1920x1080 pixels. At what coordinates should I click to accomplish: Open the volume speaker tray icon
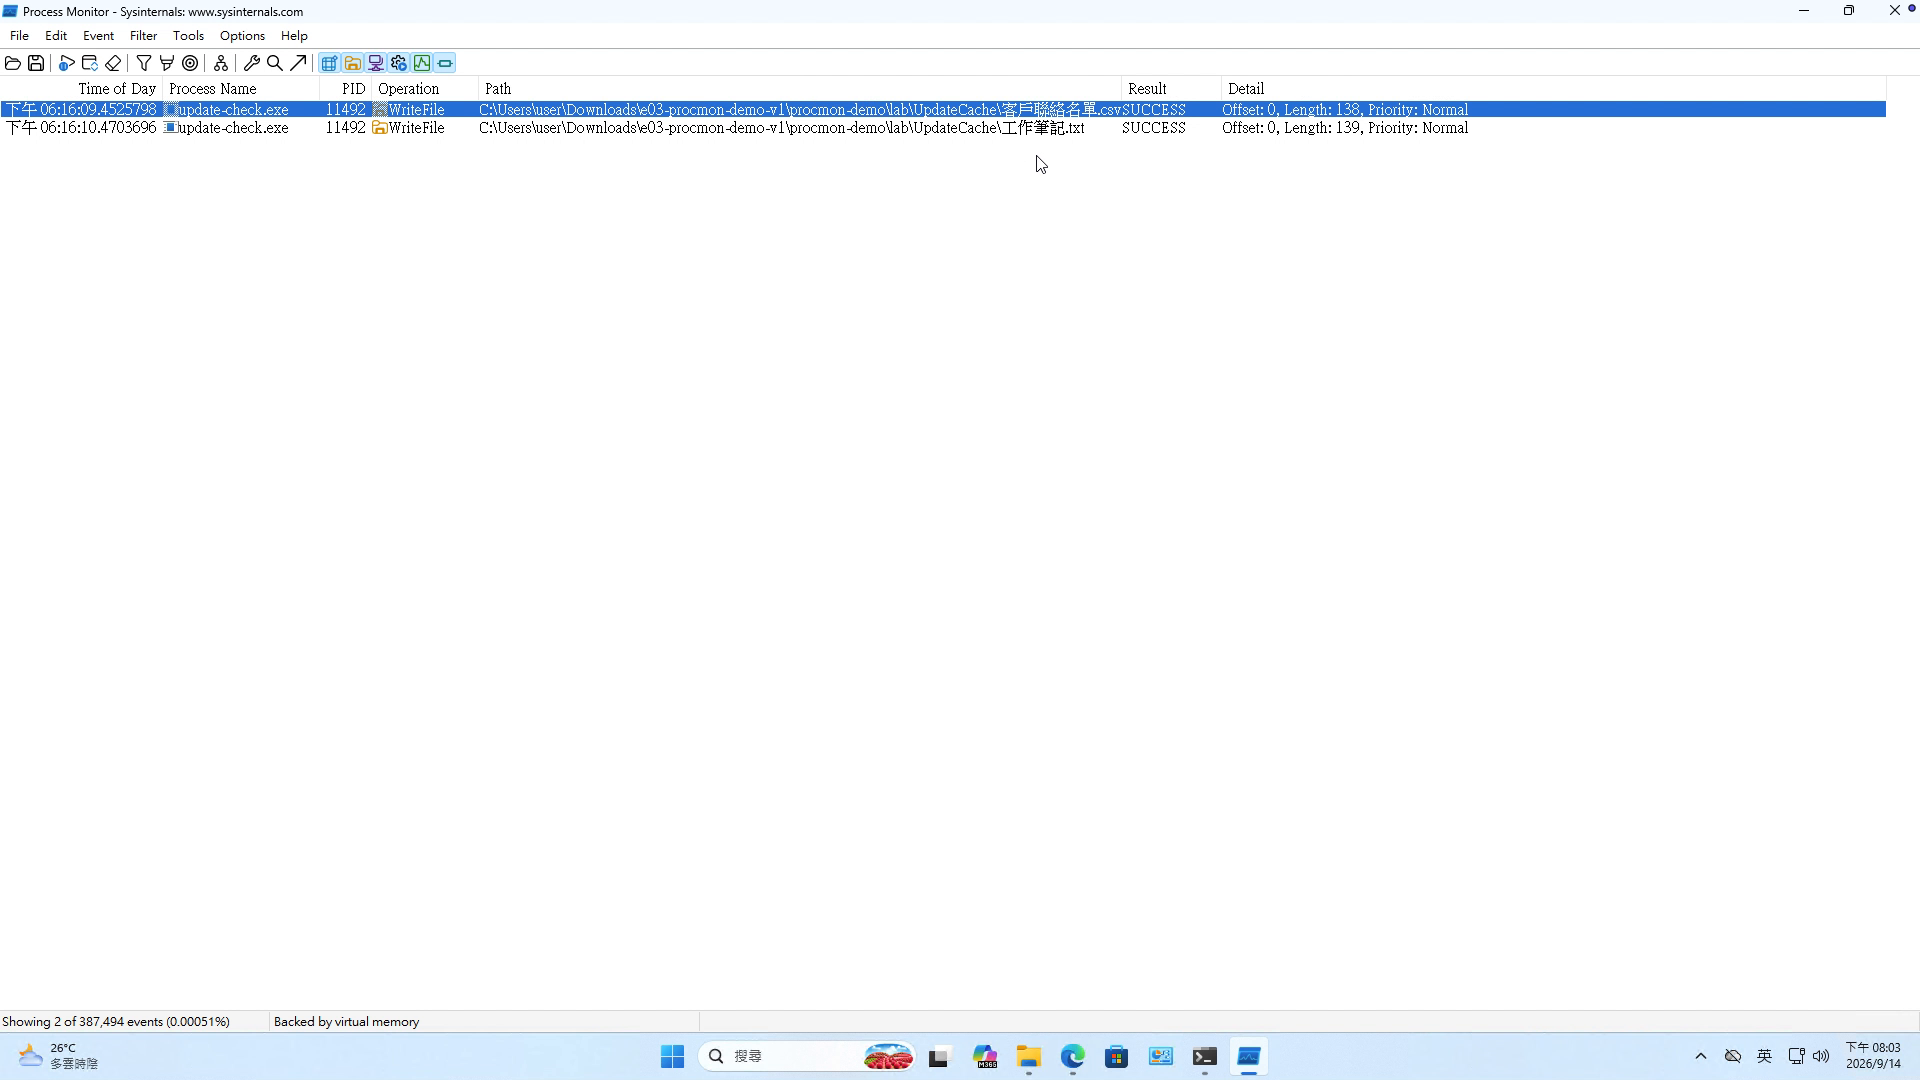[x=1821, y=1057]
